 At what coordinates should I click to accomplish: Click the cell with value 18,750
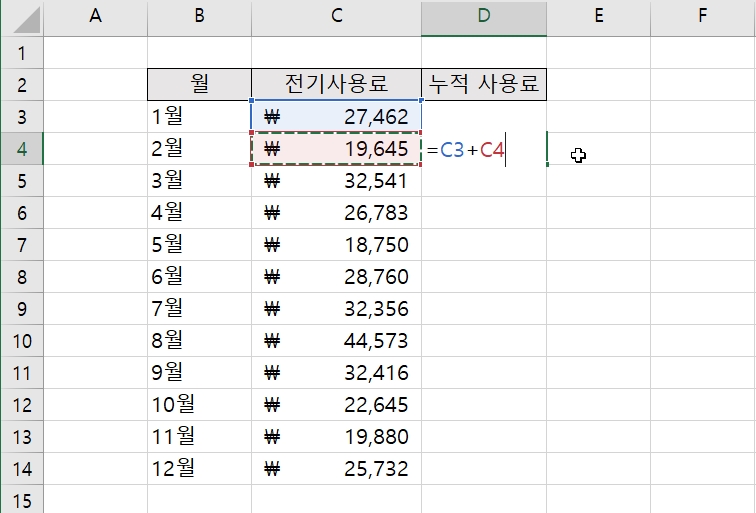coord(337,244)
